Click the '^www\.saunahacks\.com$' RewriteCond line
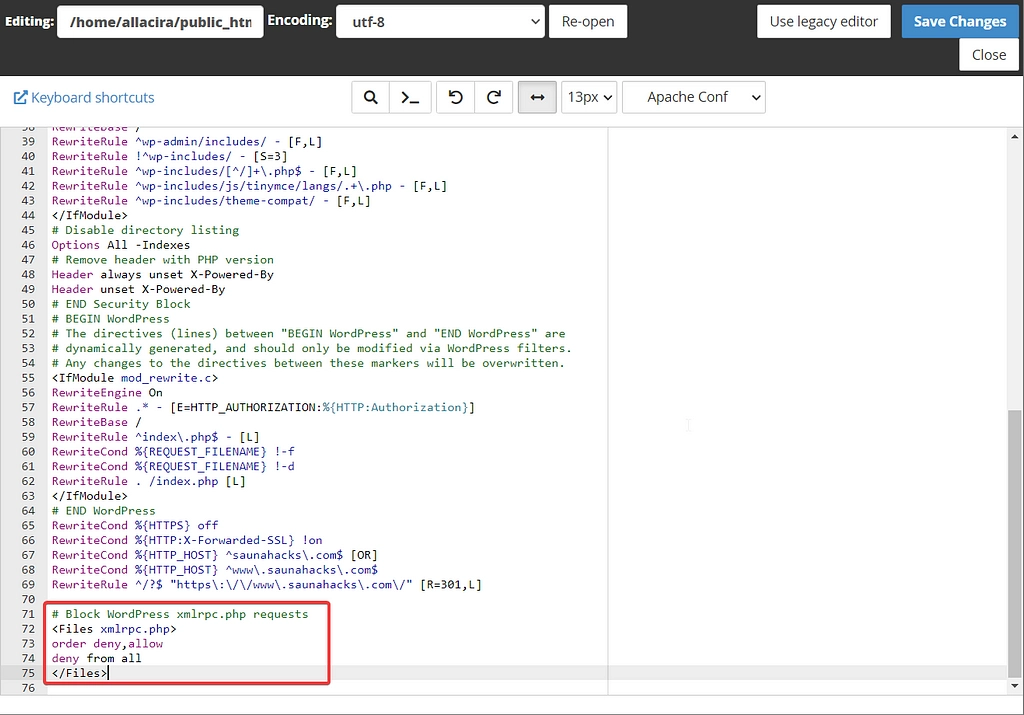Screen dimensions: 1024x715 (x=214, y=570)
